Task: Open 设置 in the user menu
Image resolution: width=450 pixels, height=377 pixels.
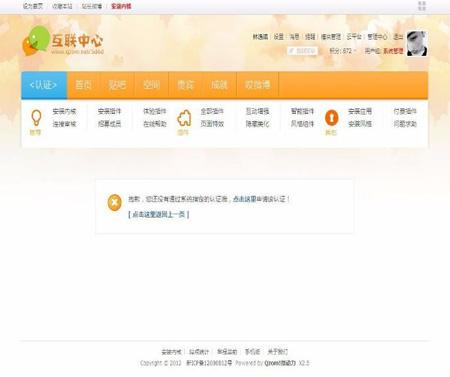Action: click(279, 37)
